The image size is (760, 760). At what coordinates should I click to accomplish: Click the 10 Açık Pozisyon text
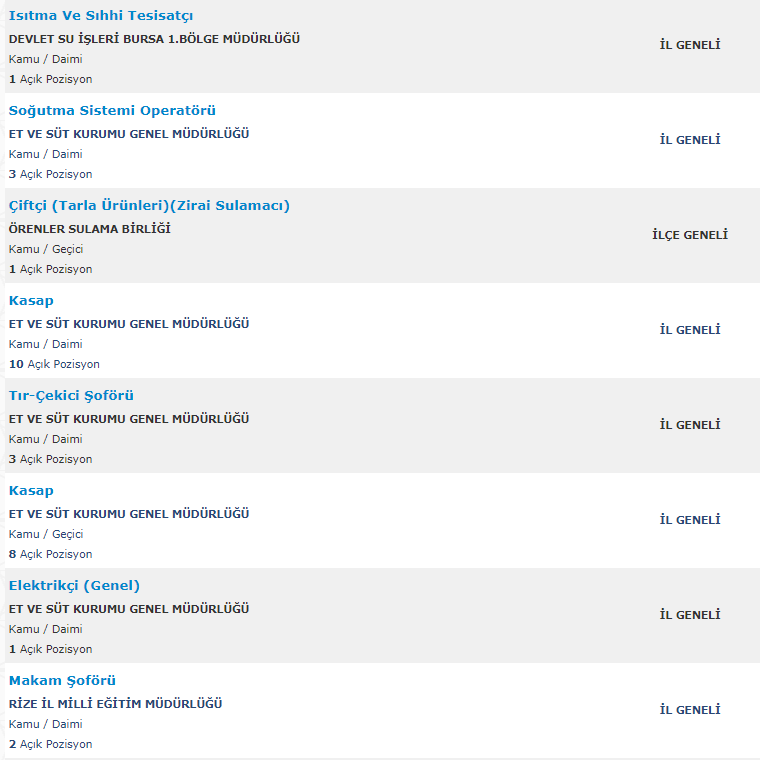(54, 364)
